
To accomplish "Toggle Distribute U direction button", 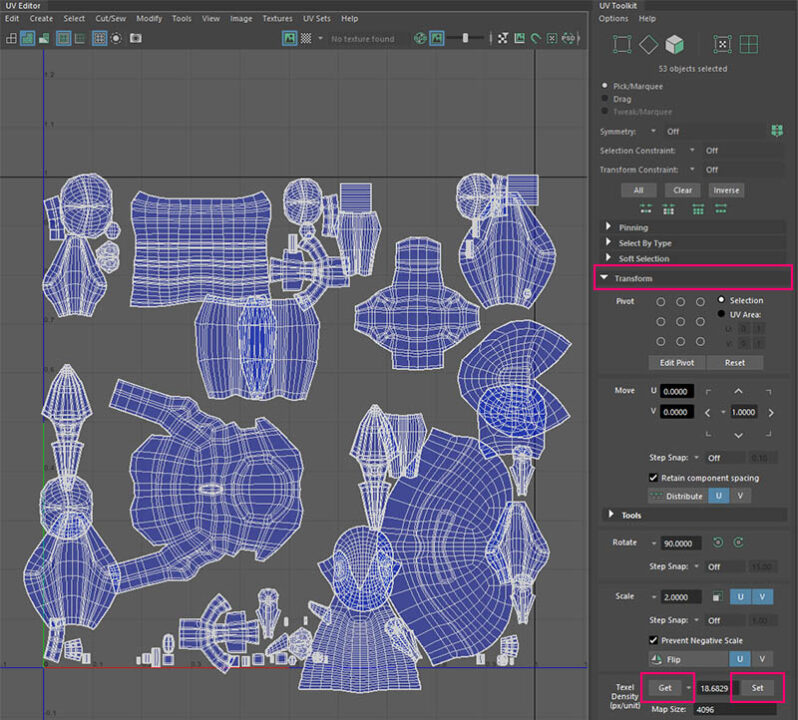I will (x=719, y=496).
